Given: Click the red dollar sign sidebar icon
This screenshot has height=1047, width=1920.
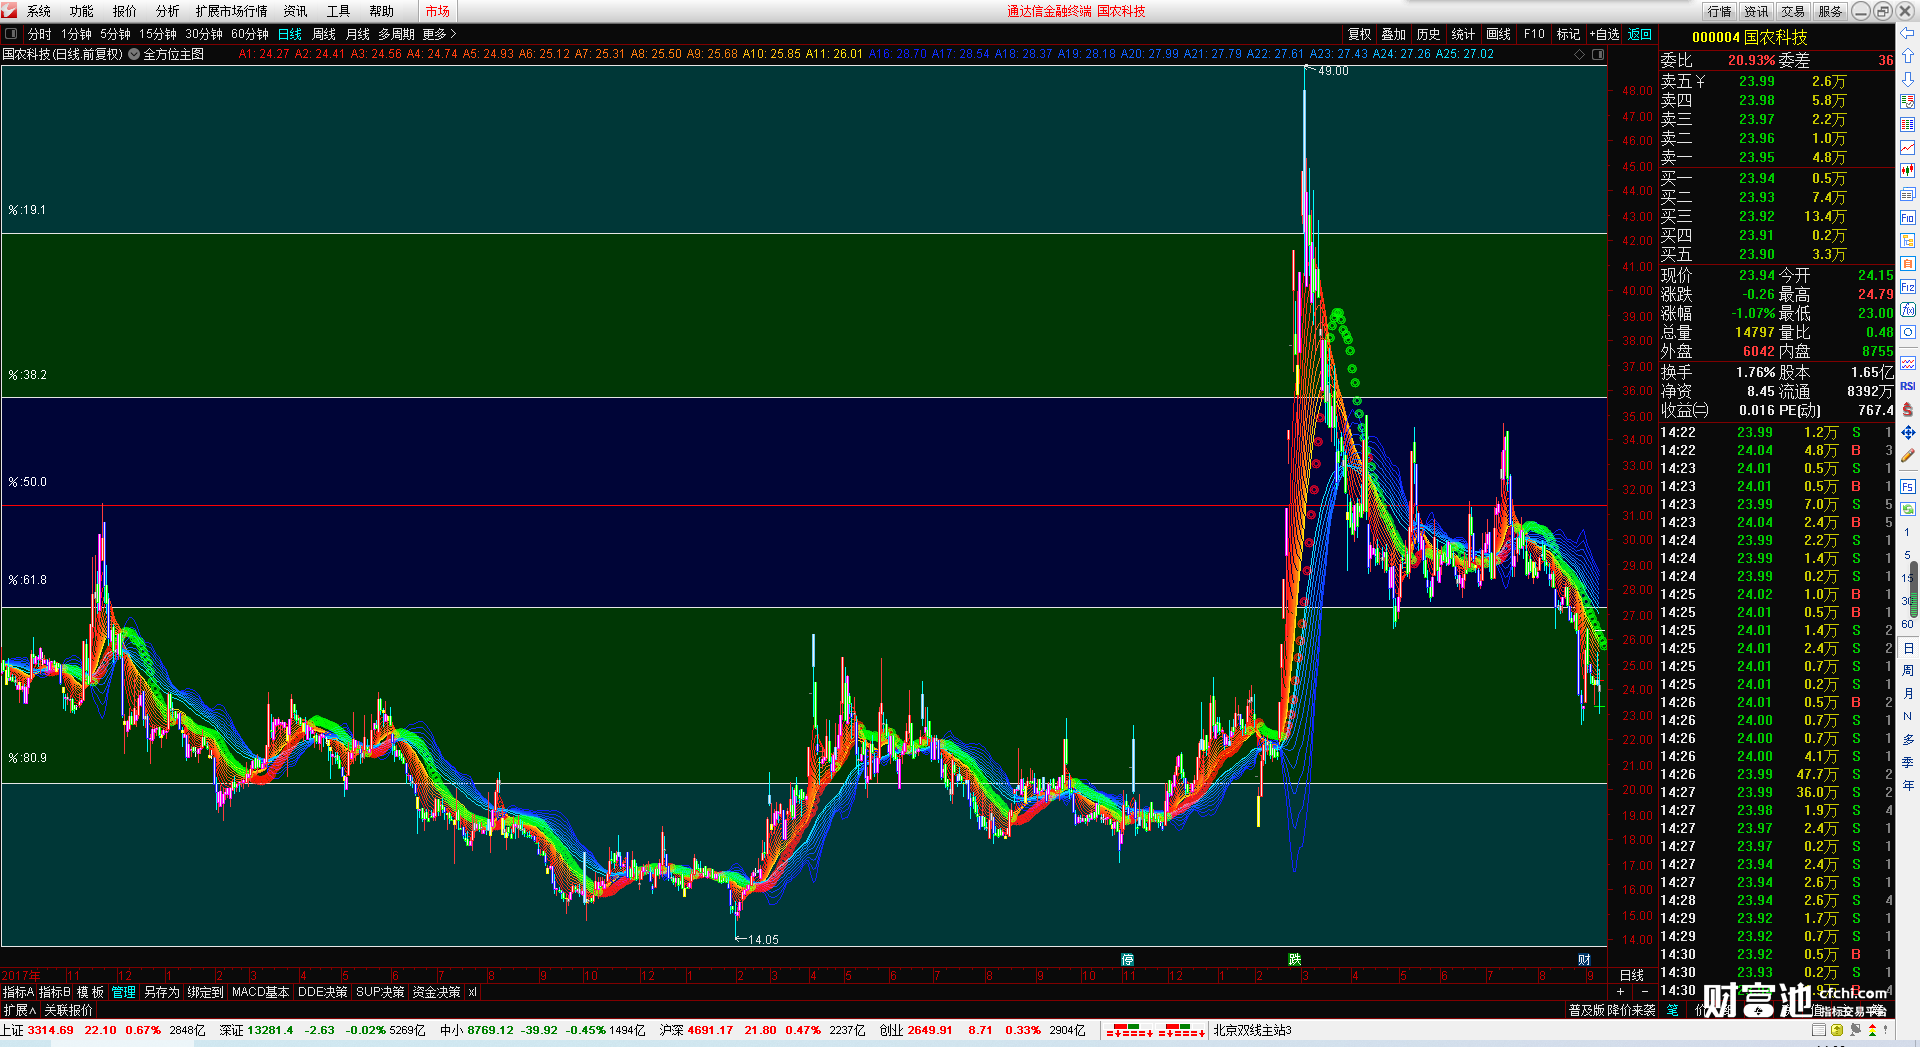Looking at the screenshot, I should [1908, 409].
